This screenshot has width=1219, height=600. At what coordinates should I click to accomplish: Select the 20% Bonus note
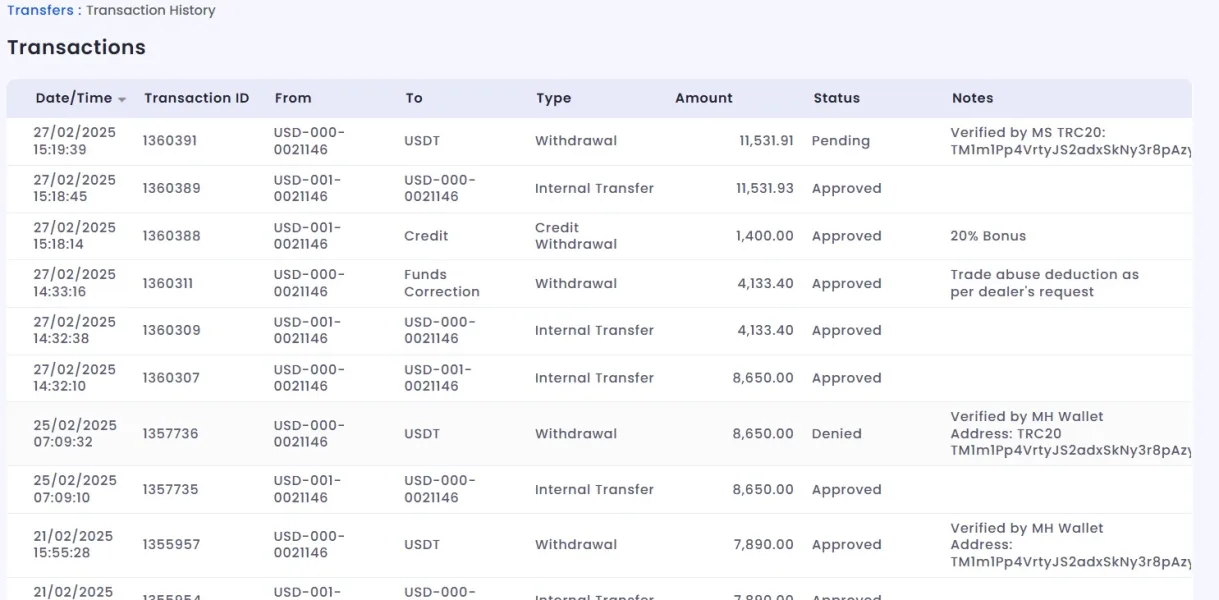coord(988,236)
